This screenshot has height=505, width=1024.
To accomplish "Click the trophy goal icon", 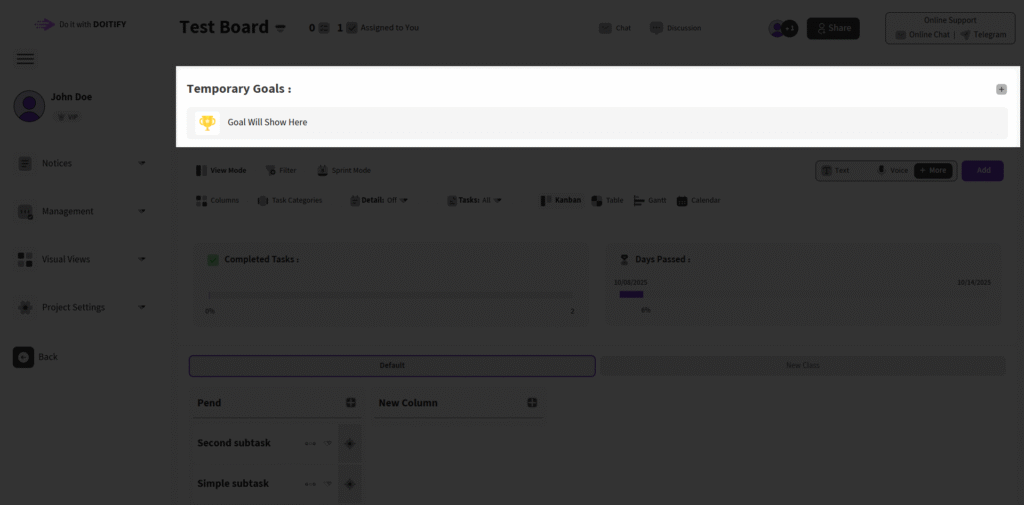I will [x=207, y=123].
